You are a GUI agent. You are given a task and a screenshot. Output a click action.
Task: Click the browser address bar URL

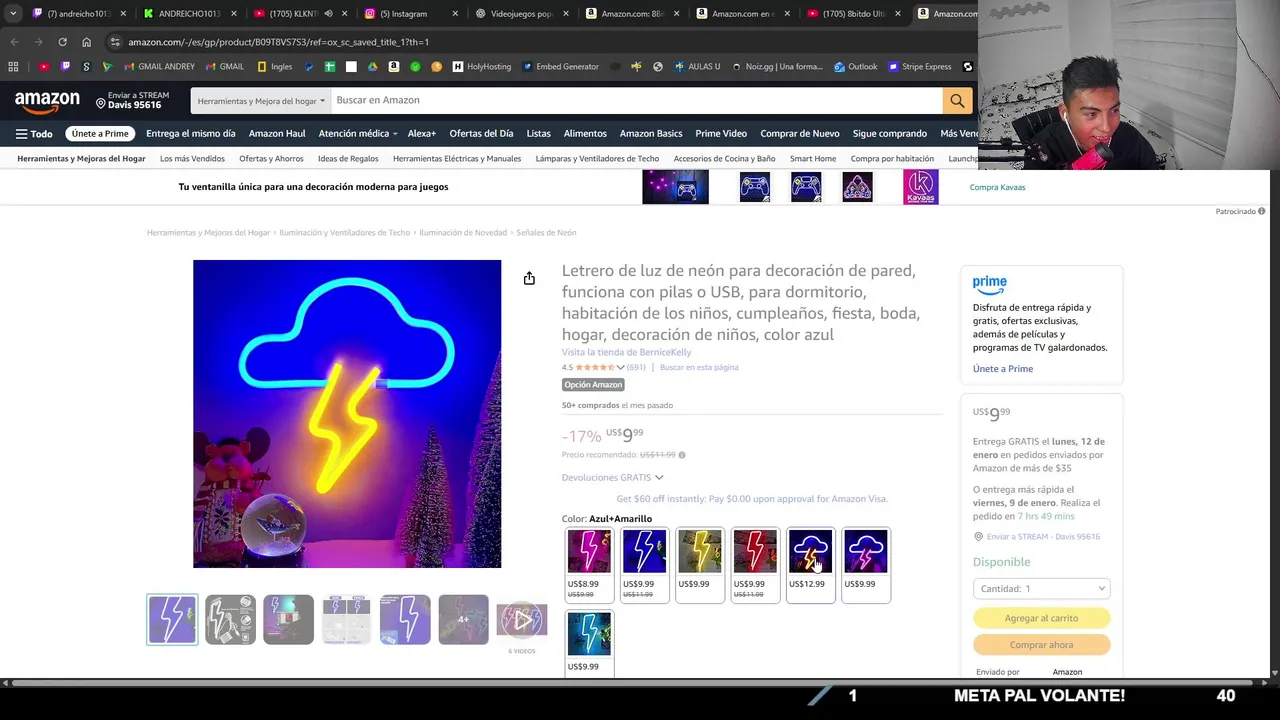(278, 42)
